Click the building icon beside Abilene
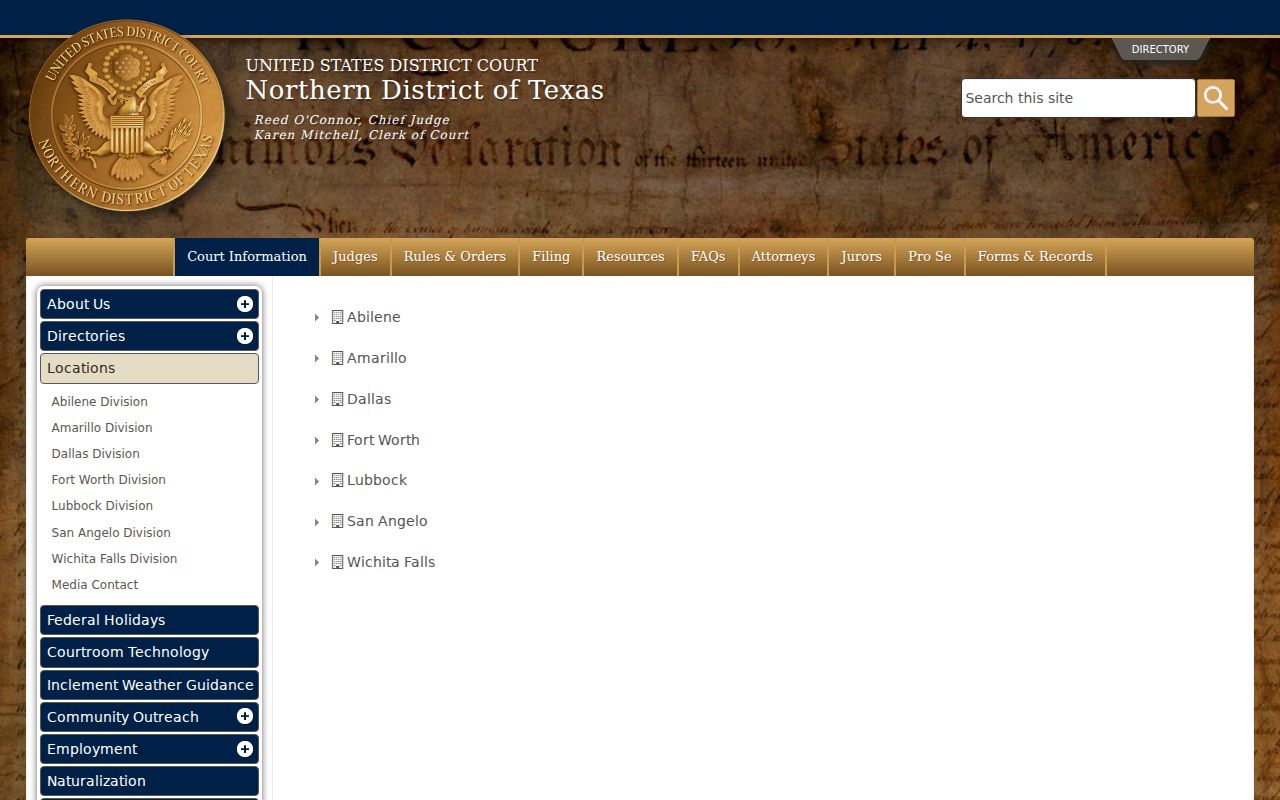Viewport: 1280px width, 800px height. click(337, 317)
